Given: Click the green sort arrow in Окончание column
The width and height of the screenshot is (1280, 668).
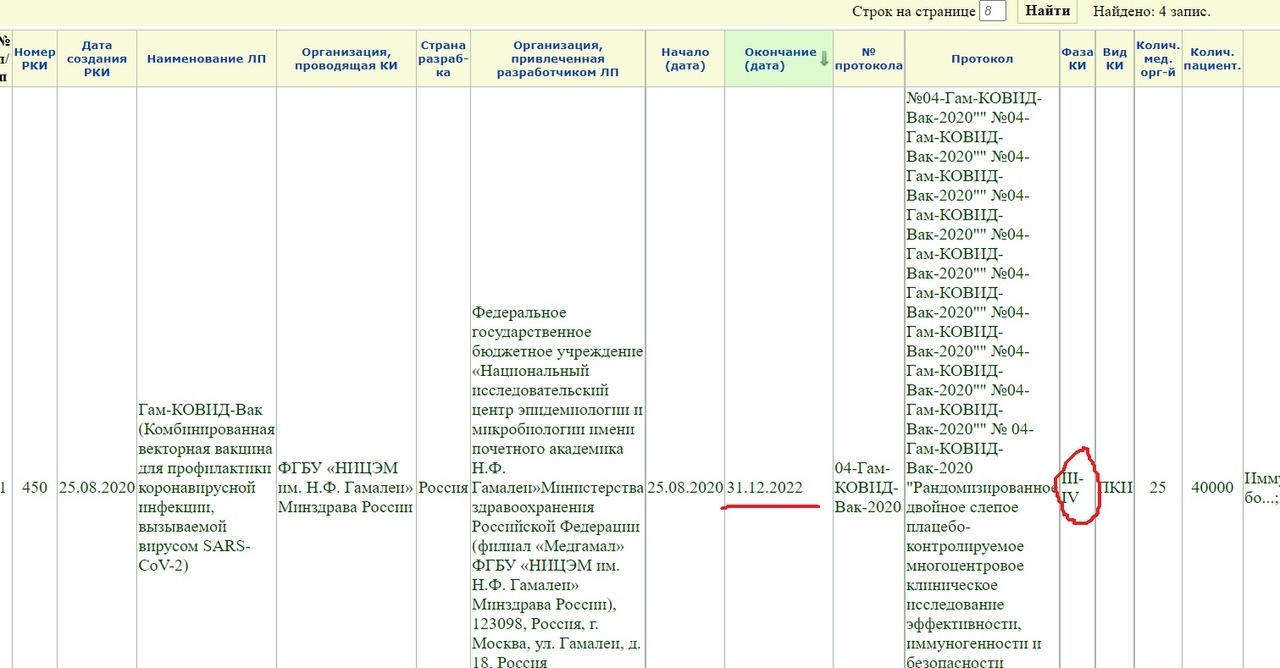Looking at the screenshot, I should point(823,59).
